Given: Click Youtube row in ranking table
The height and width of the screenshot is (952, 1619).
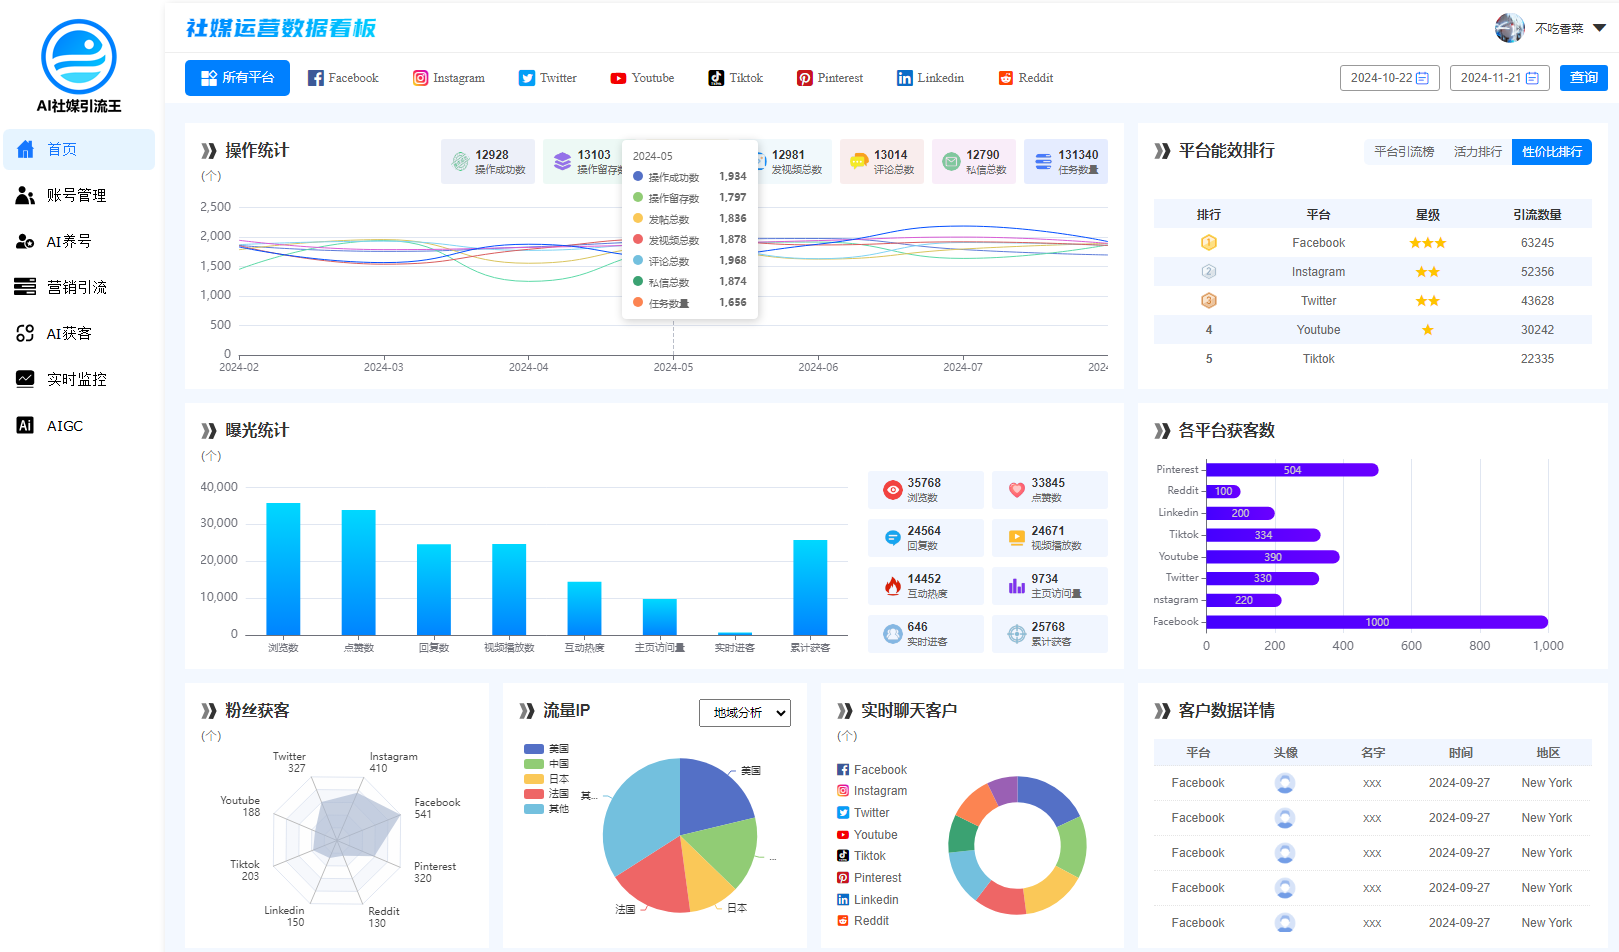Looking at the screenshot, I should click(1373, 330).
